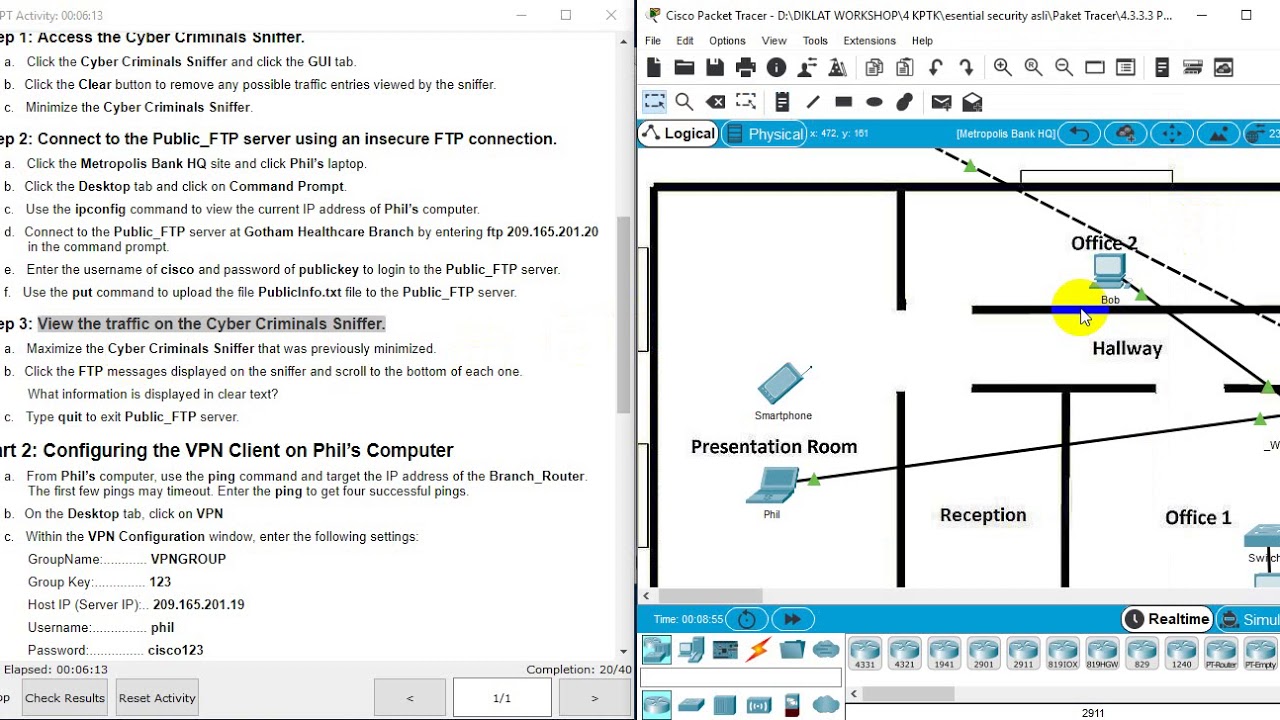Viewport: 1280px width, 720px height.
Task: Click Bob's PC in Office 2
Action: click(x=1109, y=272)
